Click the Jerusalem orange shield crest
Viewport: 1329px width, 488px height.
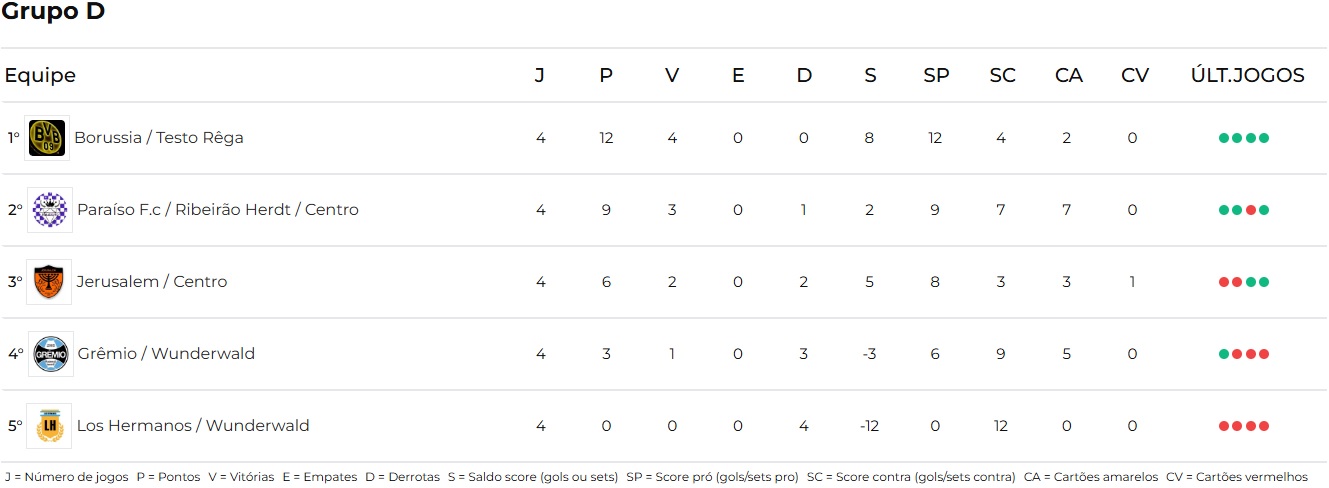pyautogui.click(x=49, y=282)
